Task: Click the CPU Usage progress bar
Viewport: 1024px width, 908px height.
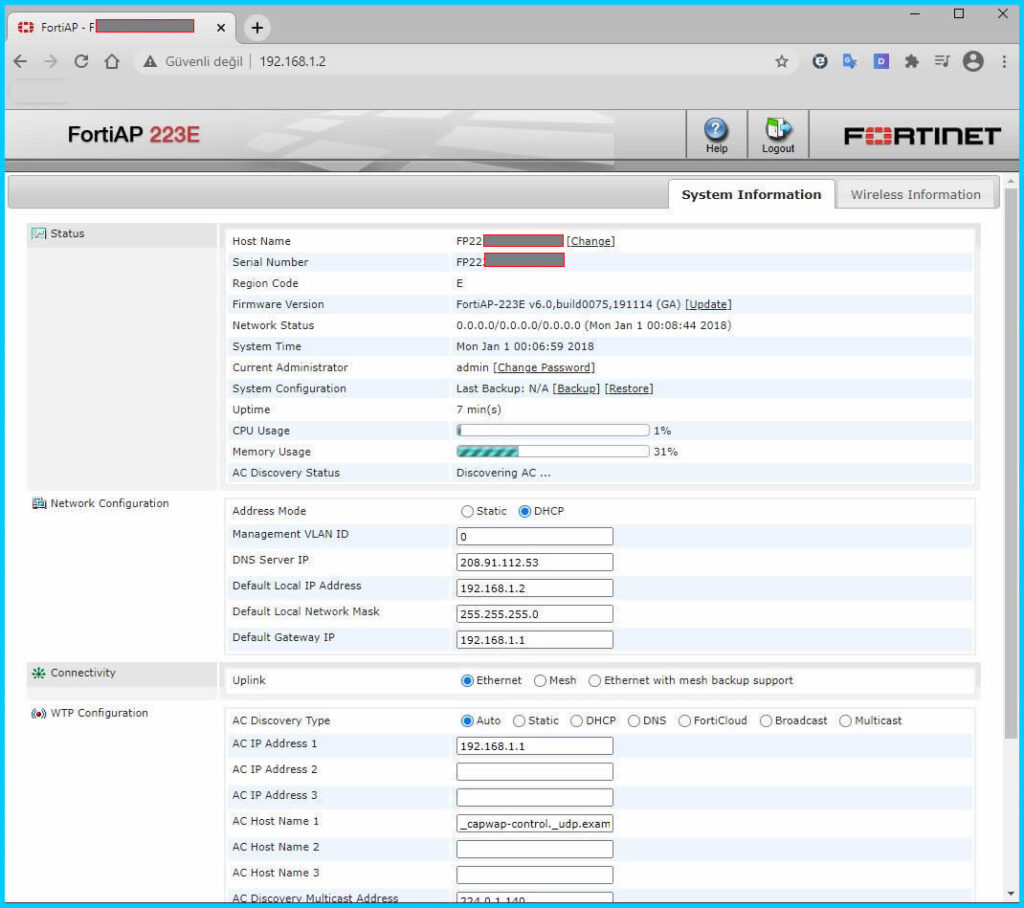Action: [552, 430]
